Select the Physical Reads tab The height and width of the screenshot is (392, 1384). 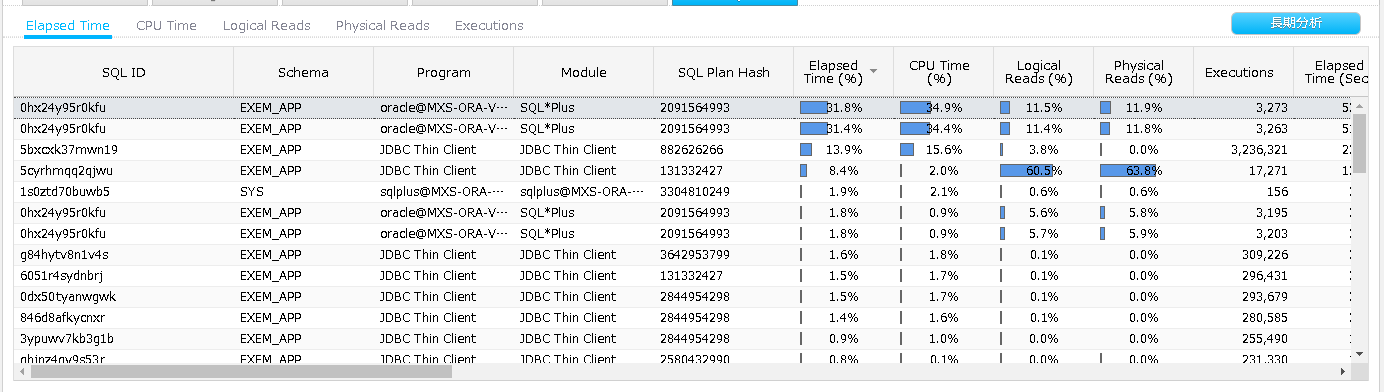click(x=382, y=25)
